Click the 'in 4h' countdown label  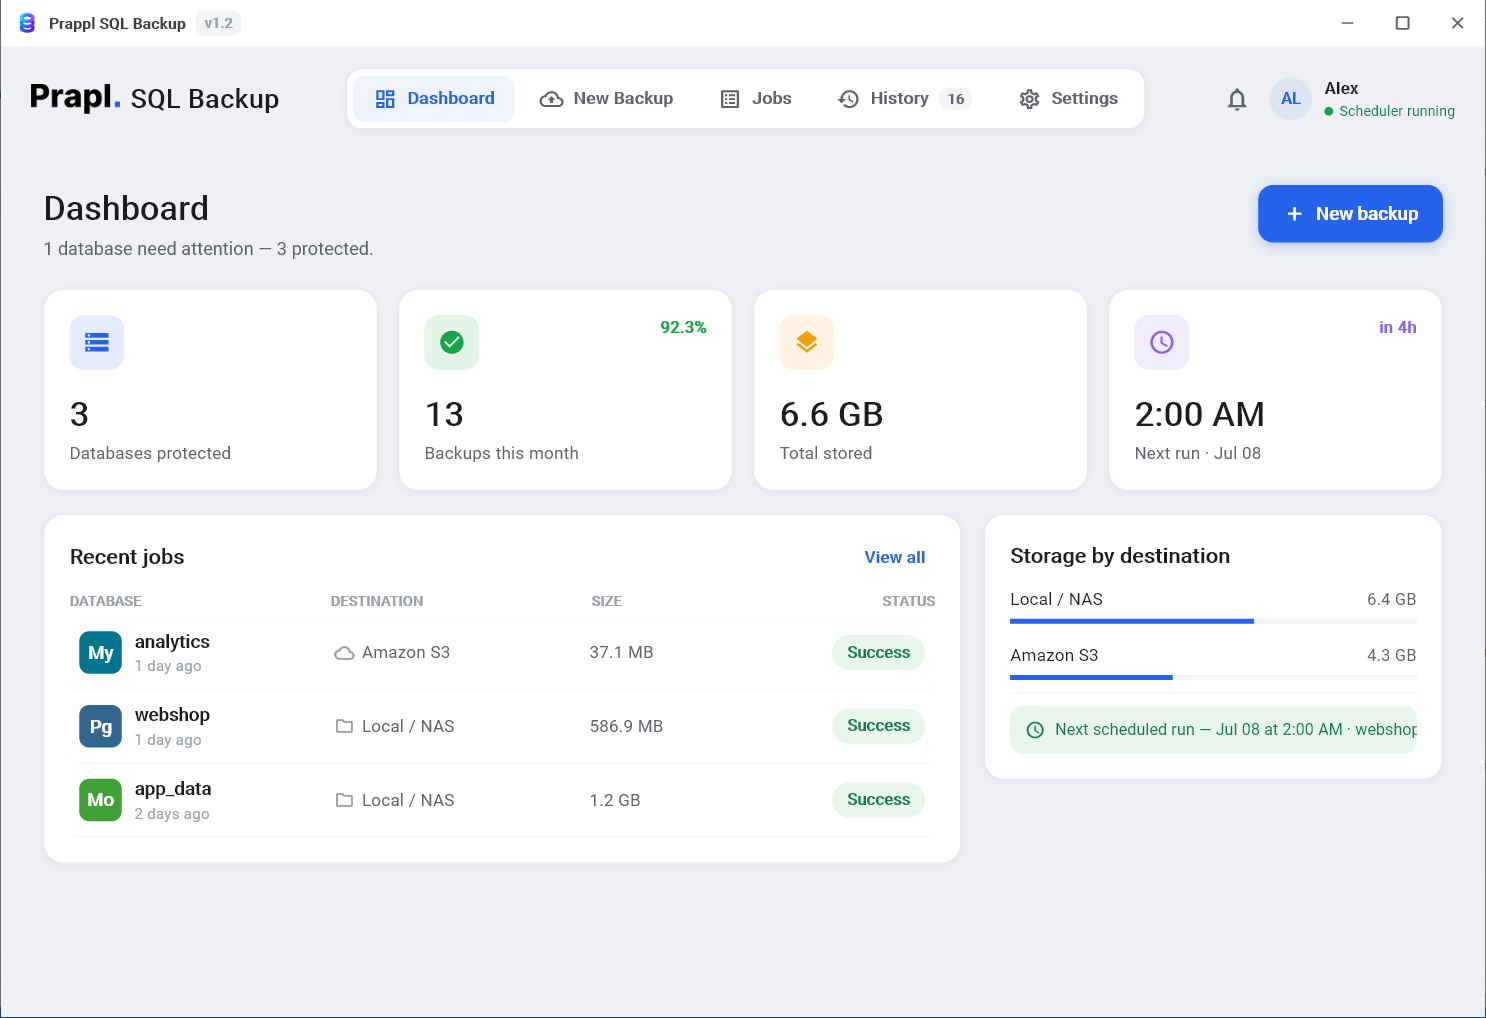(x=1397, y=328)
